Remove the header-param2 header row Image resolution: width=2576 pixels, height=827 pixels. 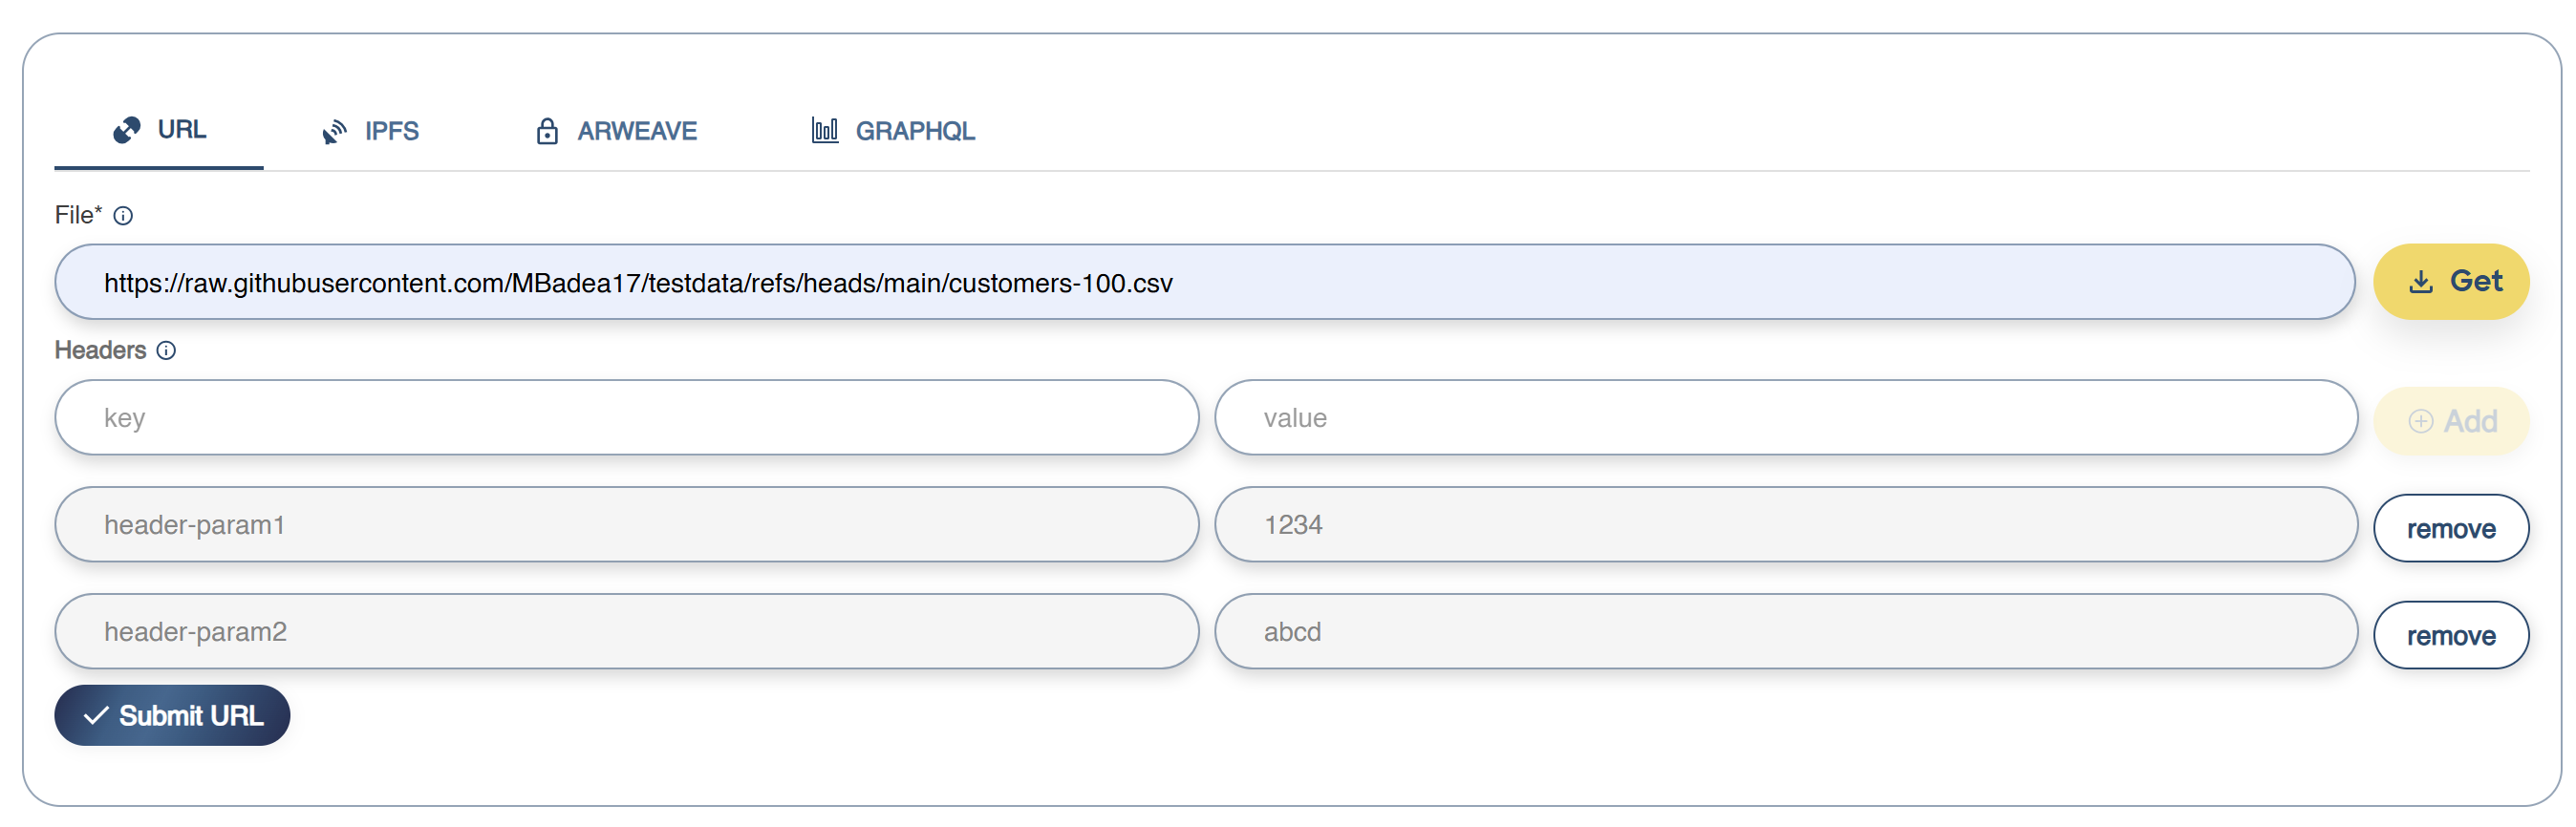2450,635
